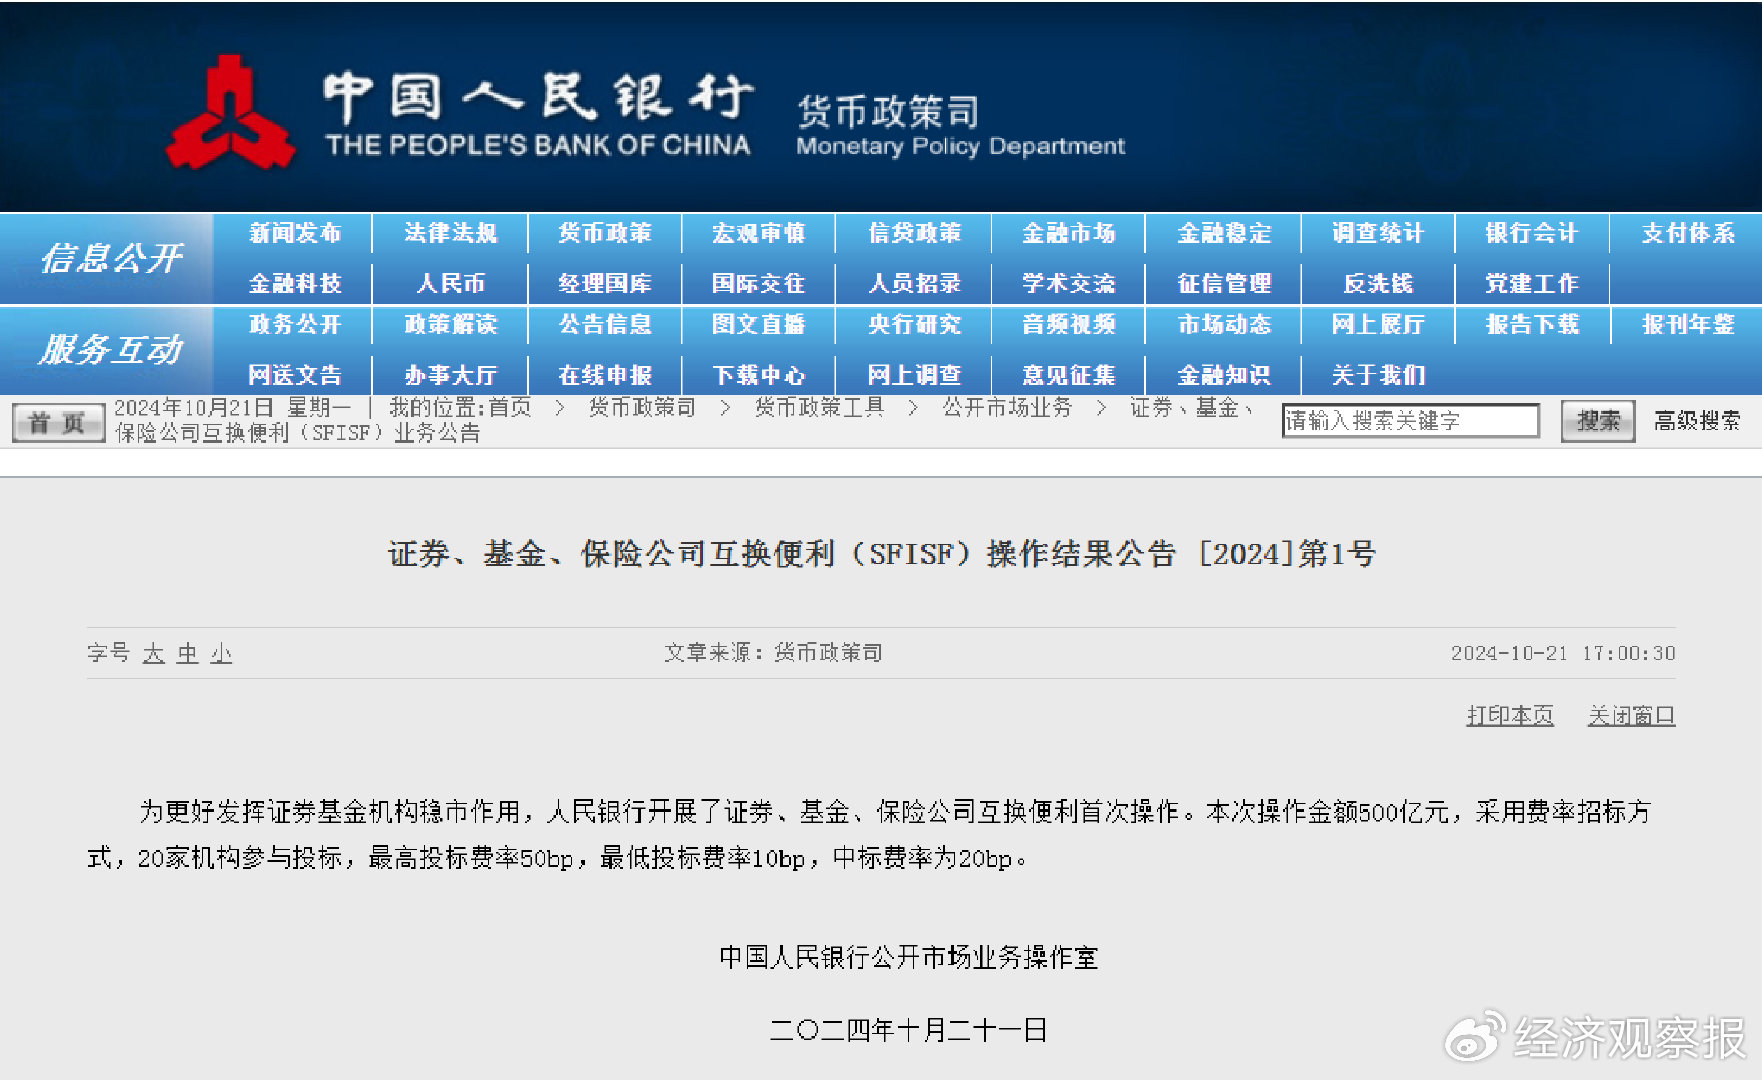The height and width of the screenshot is (1080, 1762).
Task: Set font size to 中 (medium)
Action: [x=187, y=654]
